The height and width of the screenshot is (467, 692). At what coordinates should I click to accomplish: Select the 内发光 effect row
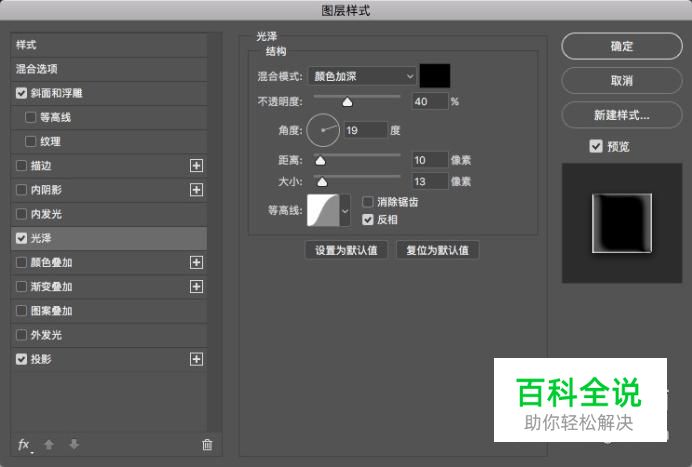click(109, 214)
